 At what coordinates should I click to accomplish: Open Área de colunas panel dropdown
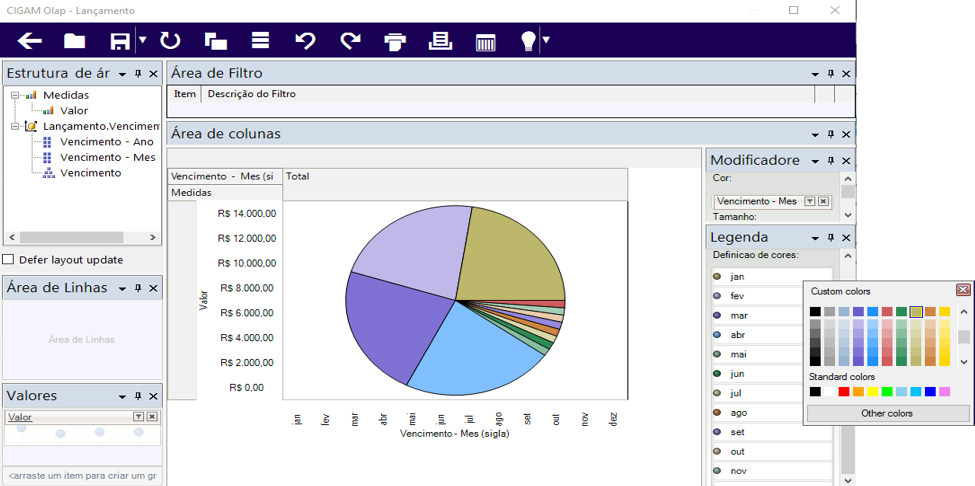coord(815,134)
